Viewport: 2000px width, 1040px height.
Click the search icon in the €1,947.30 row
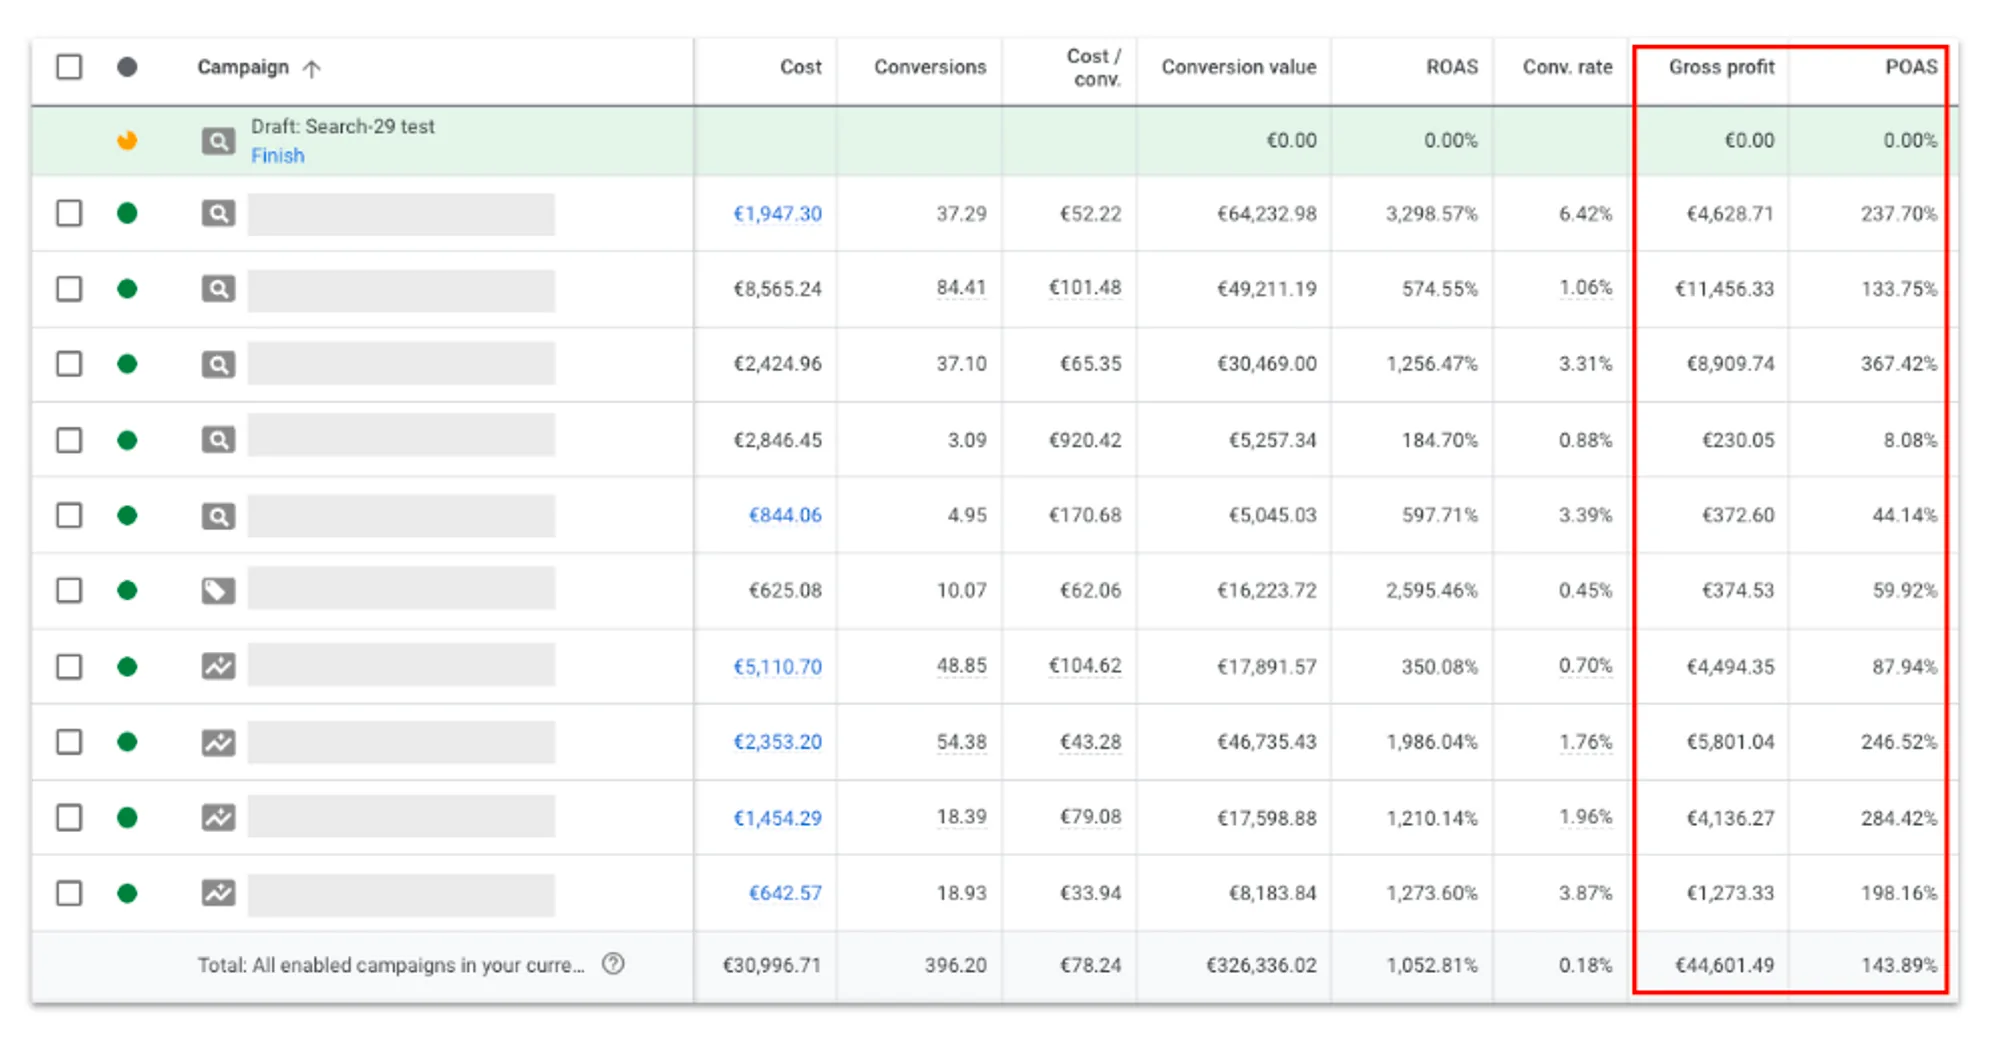tap(218, 213)
